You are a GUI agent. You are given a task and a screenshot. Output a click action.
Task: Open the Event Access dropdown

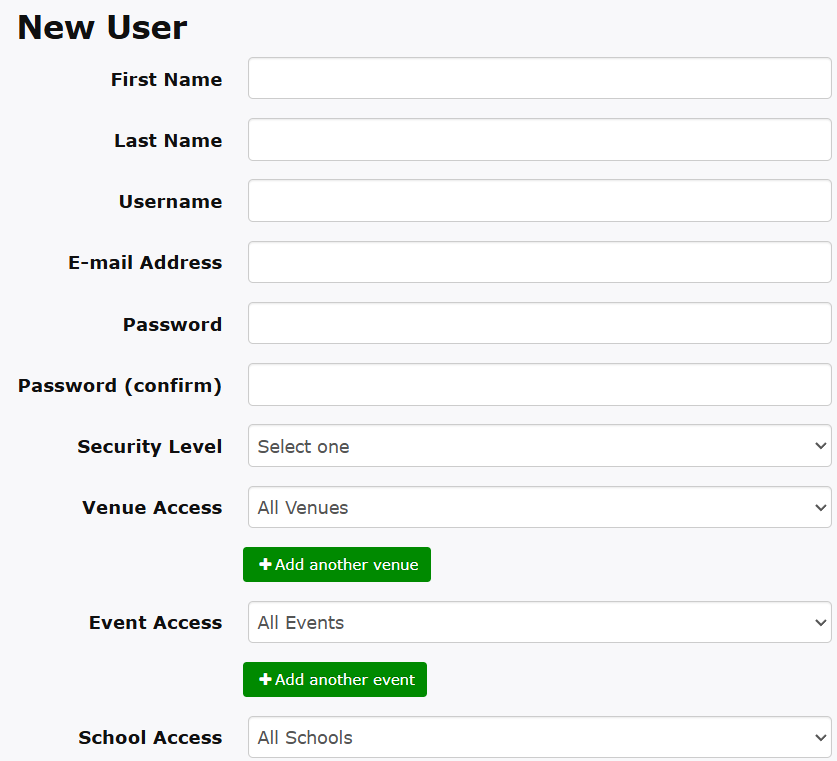(539, 623)
